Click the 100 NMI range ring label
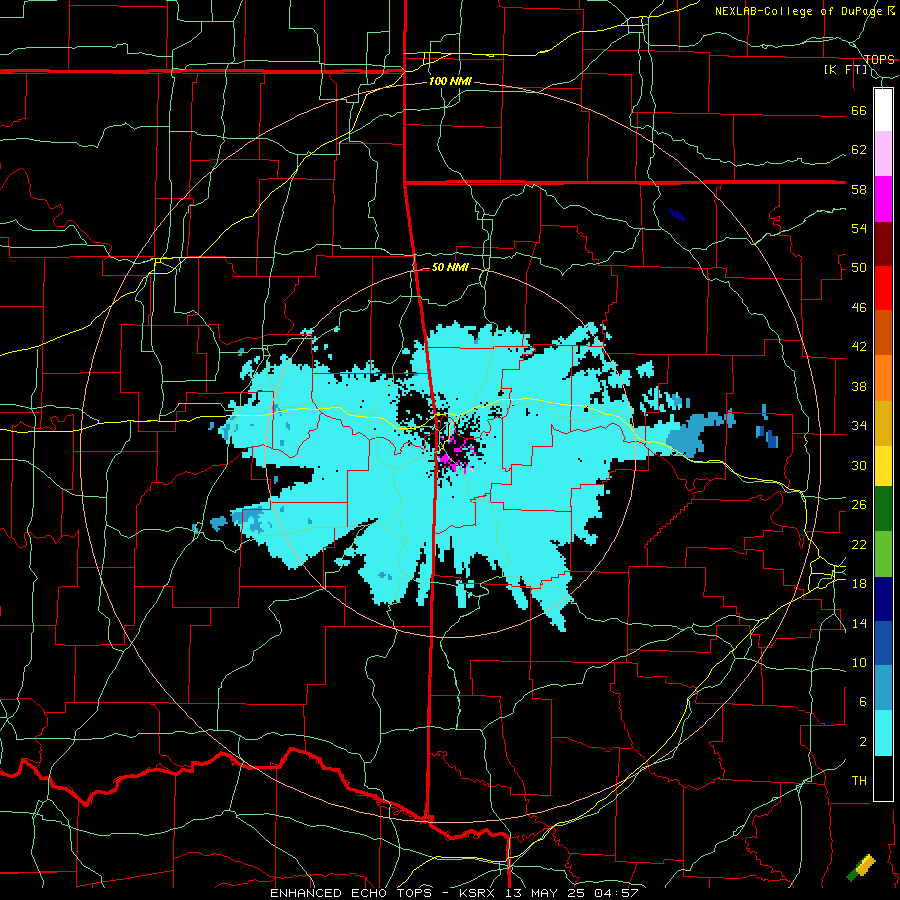The image size is (900, 900). click(450, 81)
